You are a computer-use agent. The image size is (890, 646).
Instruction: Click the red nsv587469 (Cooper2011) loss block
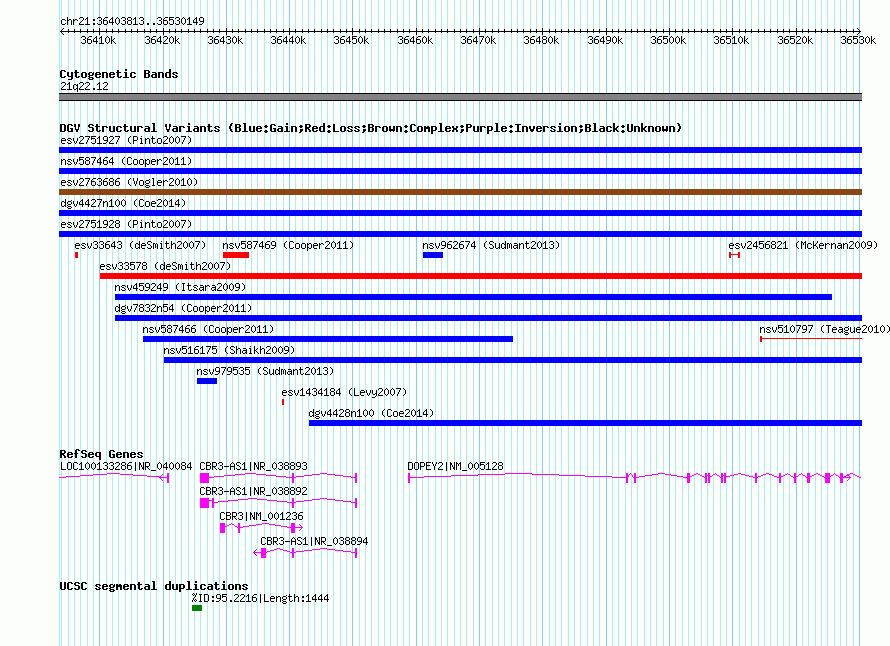coord(236,255)
